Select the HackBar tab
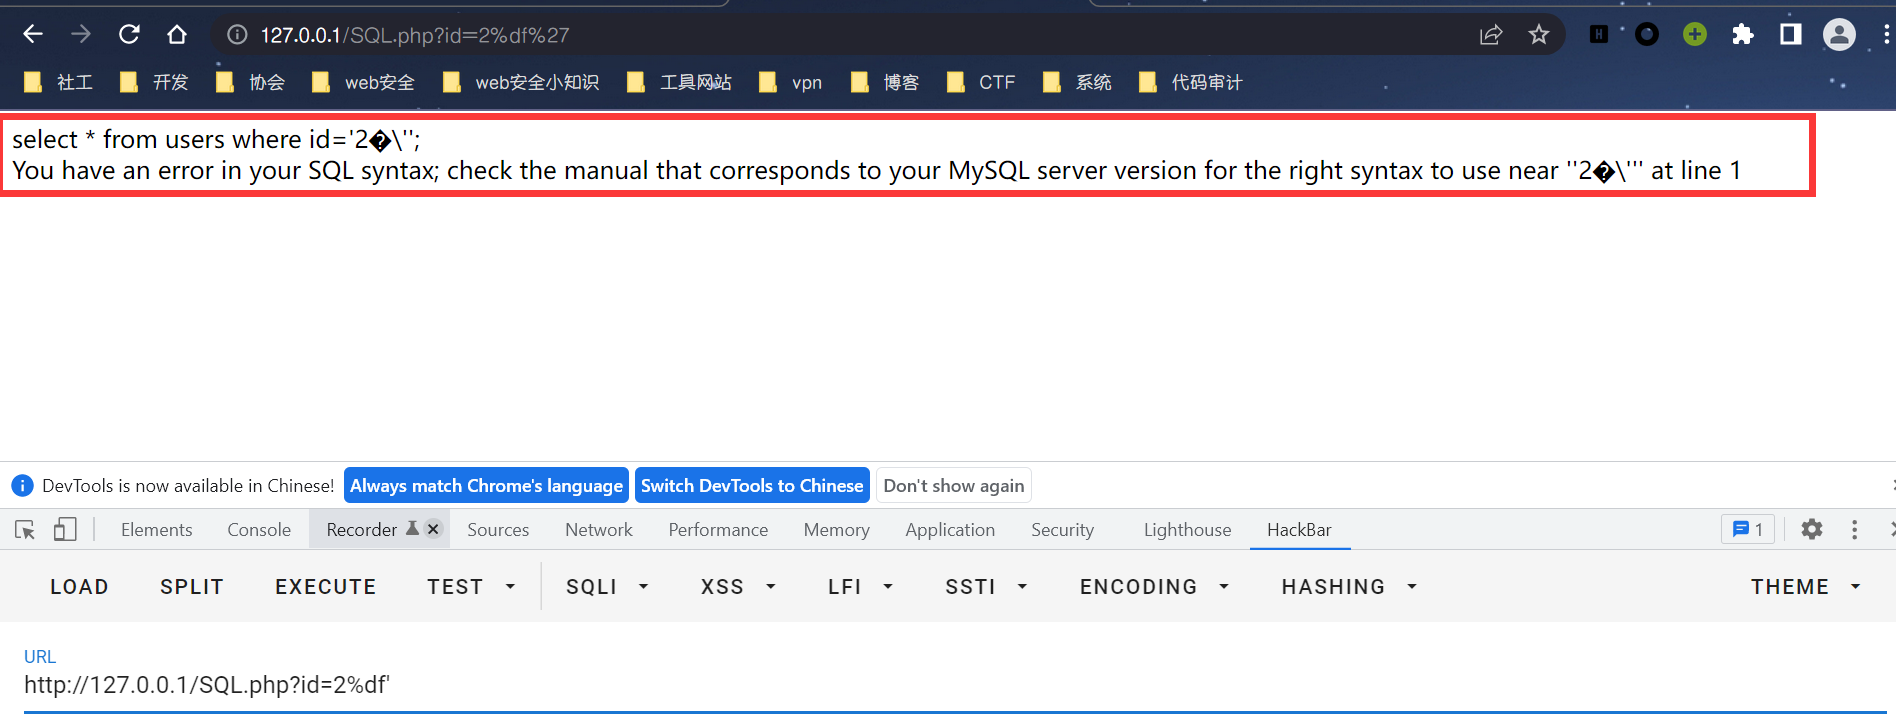The image size is (1896, 722). coord(1299,530)
